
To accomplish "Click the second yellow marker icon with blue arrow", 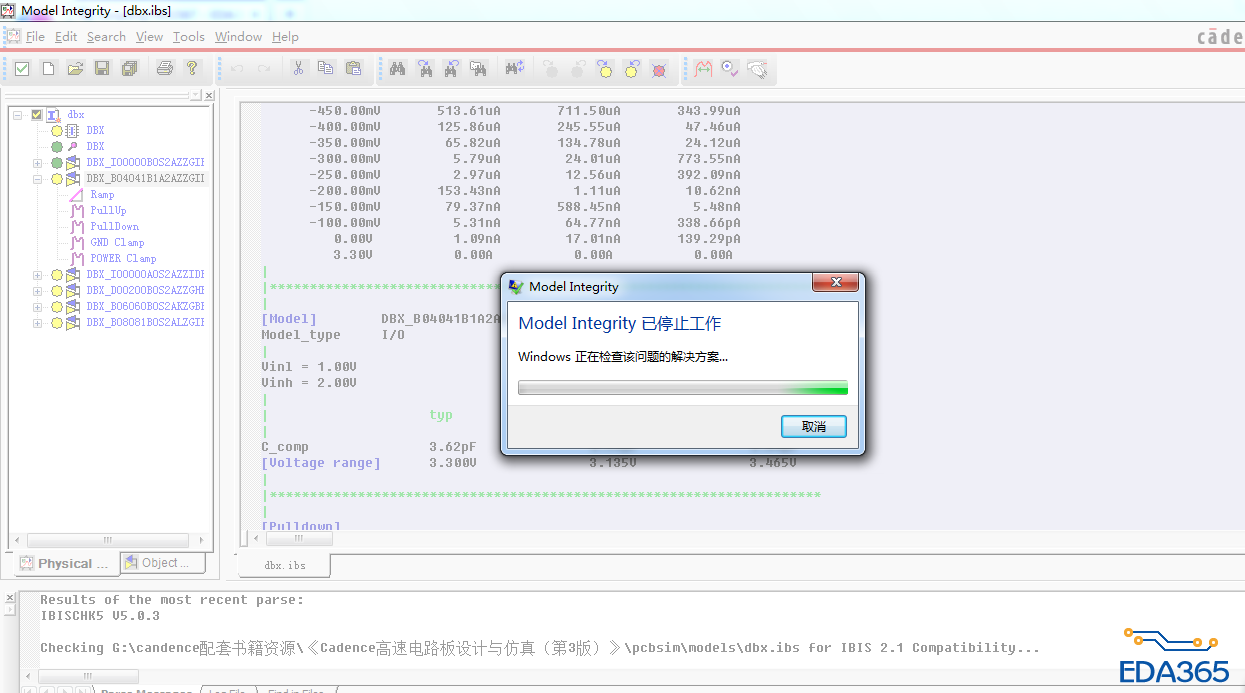I will tap(631, 69).
